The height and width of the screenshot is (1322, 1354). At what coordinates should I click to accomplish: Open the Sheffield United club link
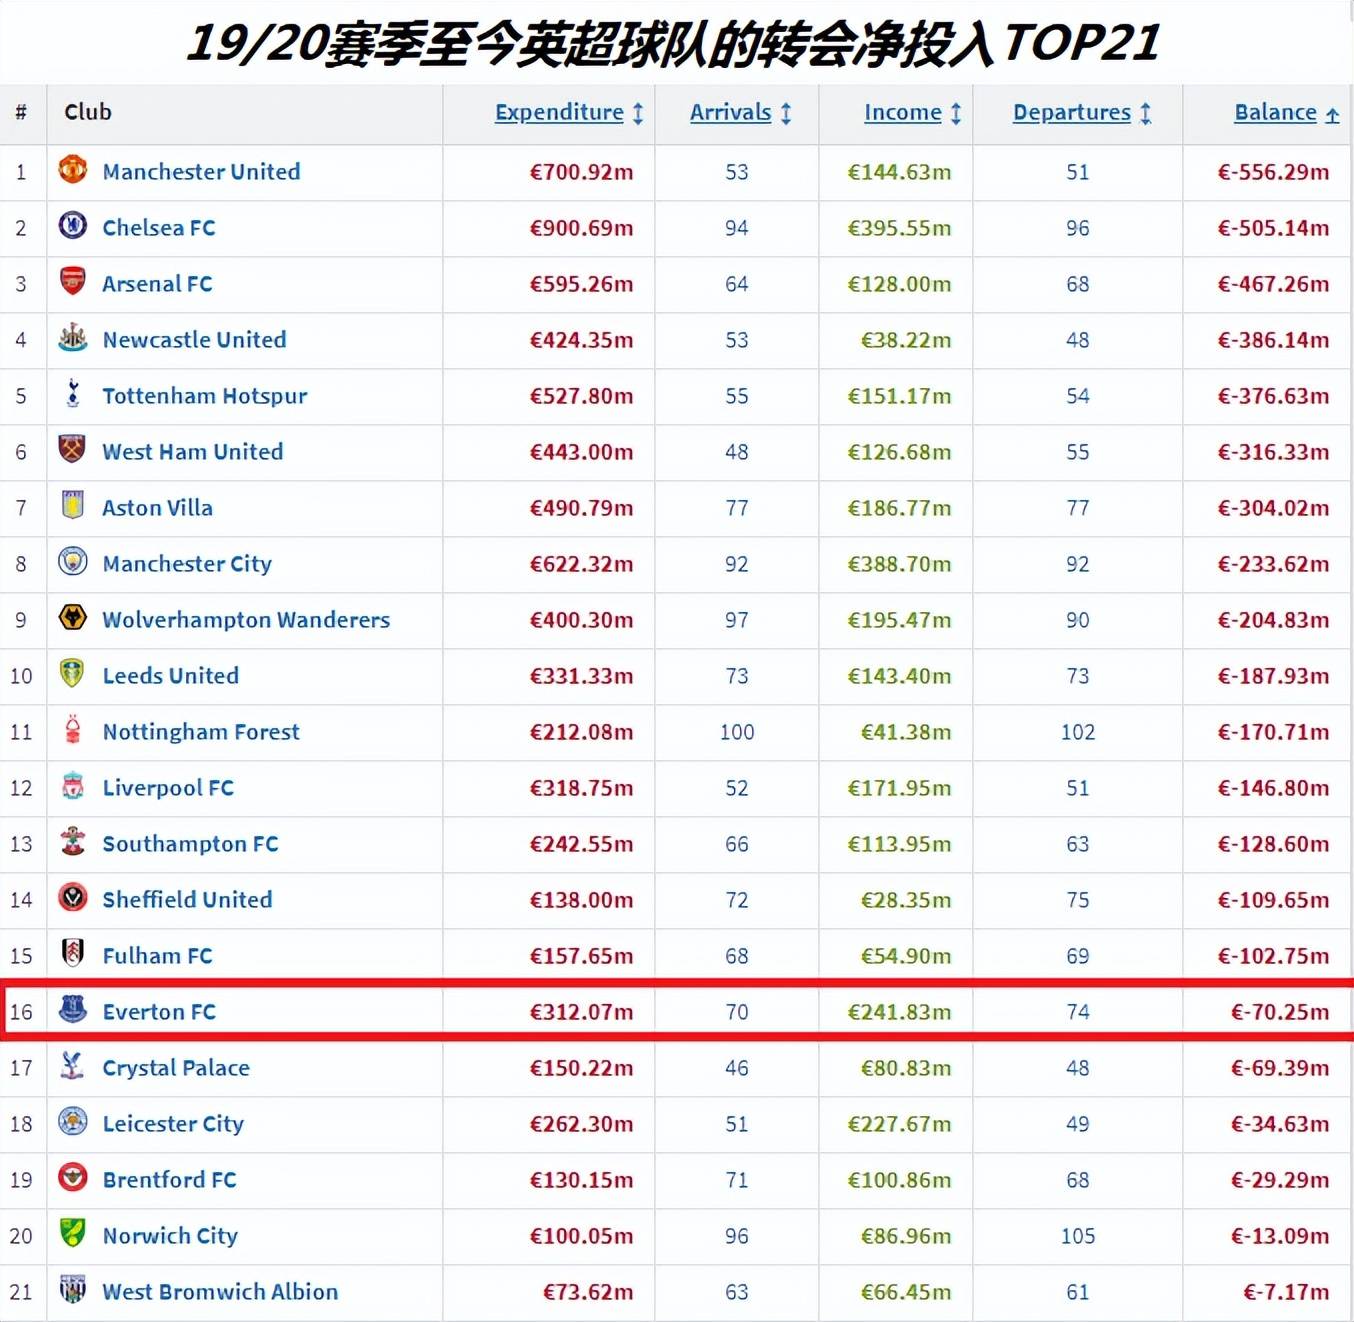tap(187, 900)
